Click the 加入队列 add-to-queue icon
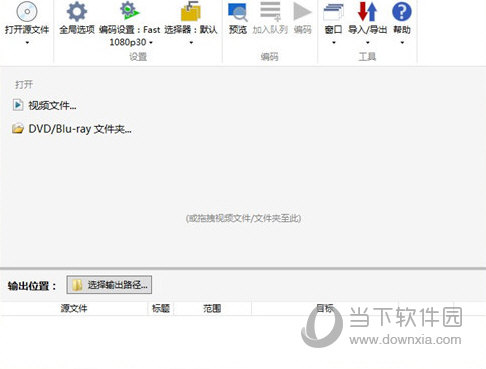486x369 pixels. point(270,12)
